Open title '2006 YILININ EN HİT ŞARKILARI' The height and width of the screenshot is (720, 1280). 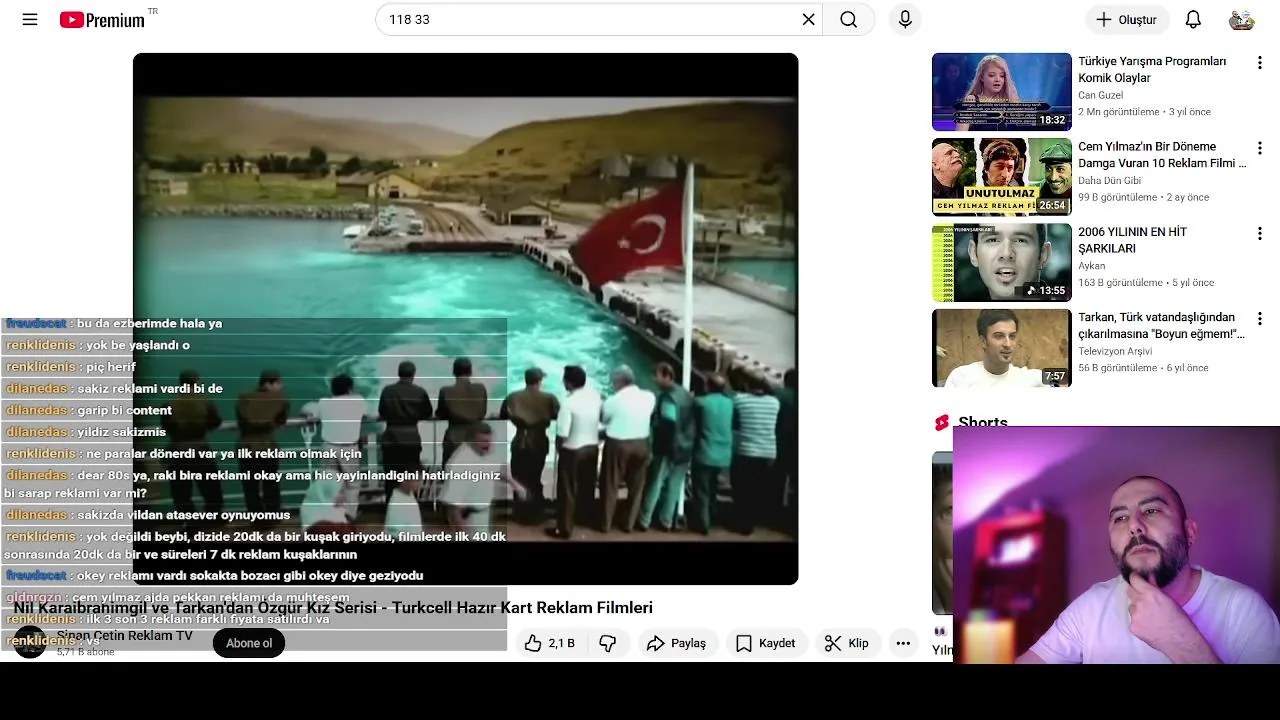coord(1133,240)
